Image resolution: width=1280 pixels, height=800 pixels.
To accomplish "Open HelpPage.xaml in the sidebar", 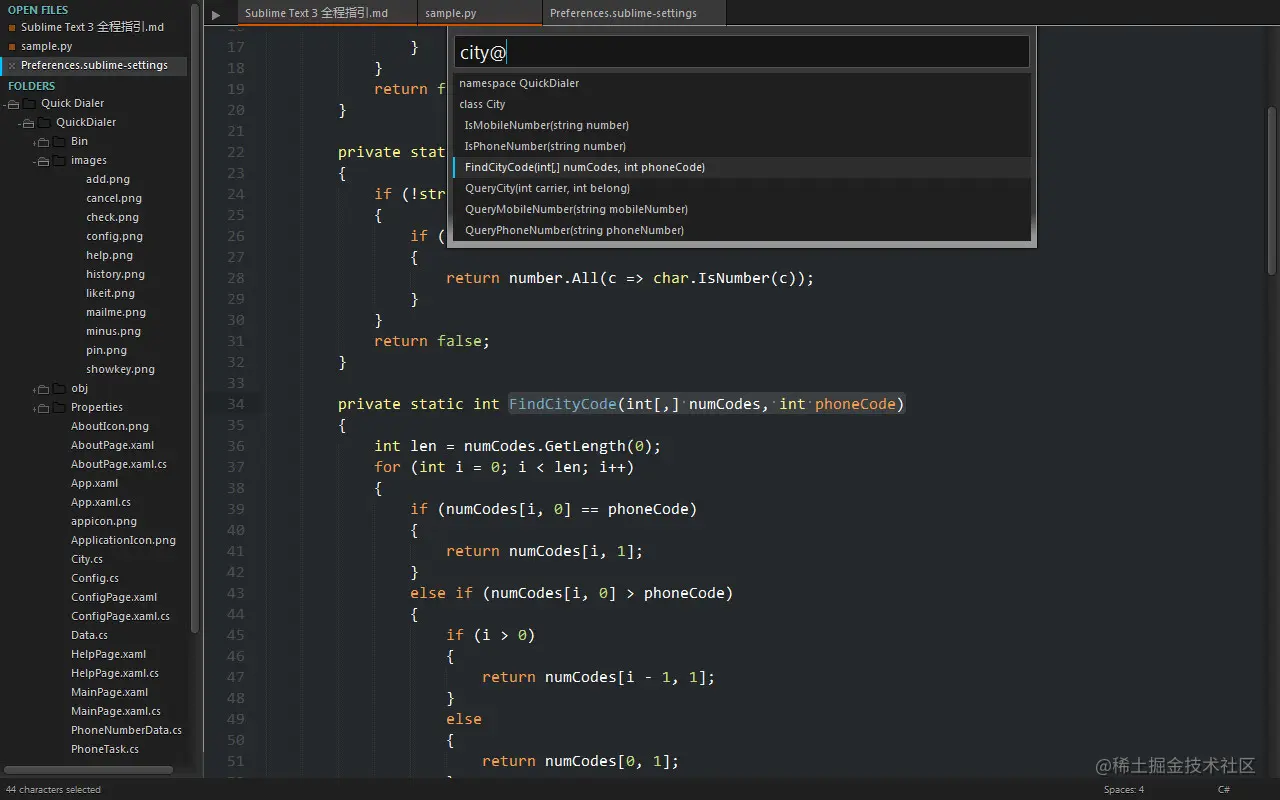I will [x=108, y=654].
